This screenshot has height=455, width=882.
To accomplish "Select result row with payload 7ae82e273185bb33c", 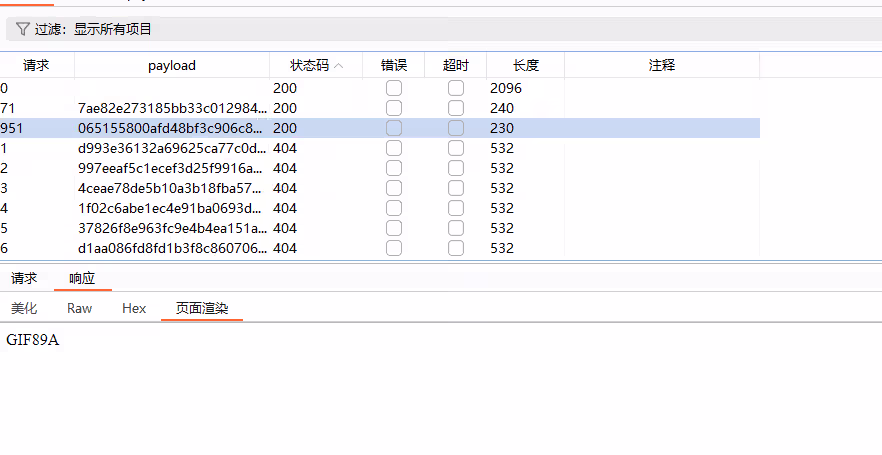I will pos(170,108).
